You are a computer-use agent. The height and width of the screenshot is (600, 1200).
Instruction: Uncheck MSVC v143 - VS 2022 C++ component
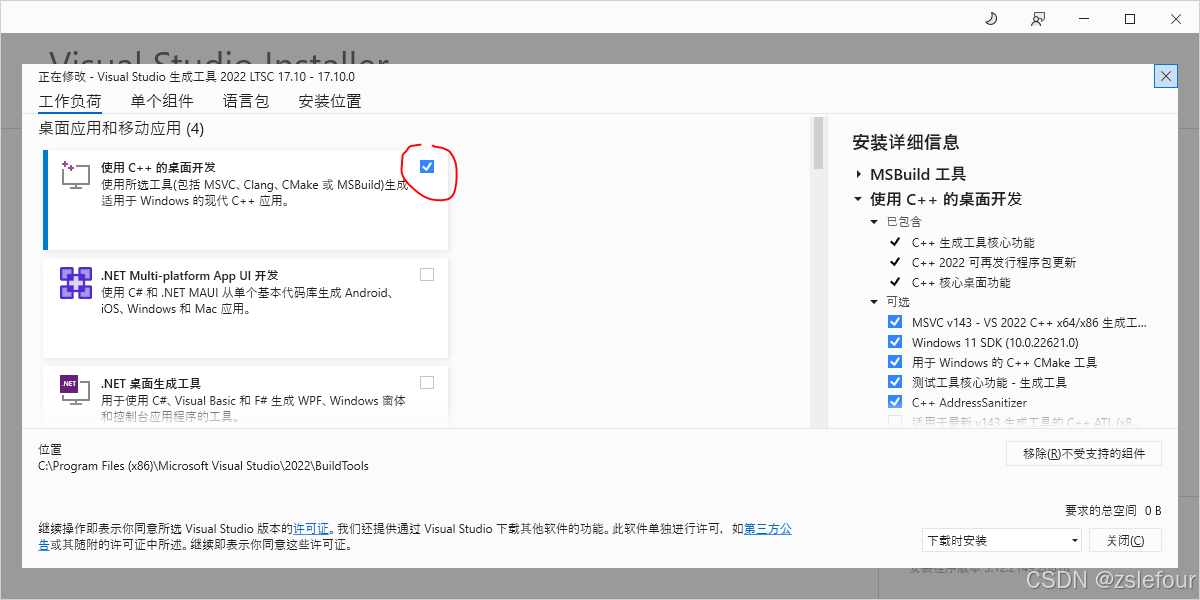(895, 322)
